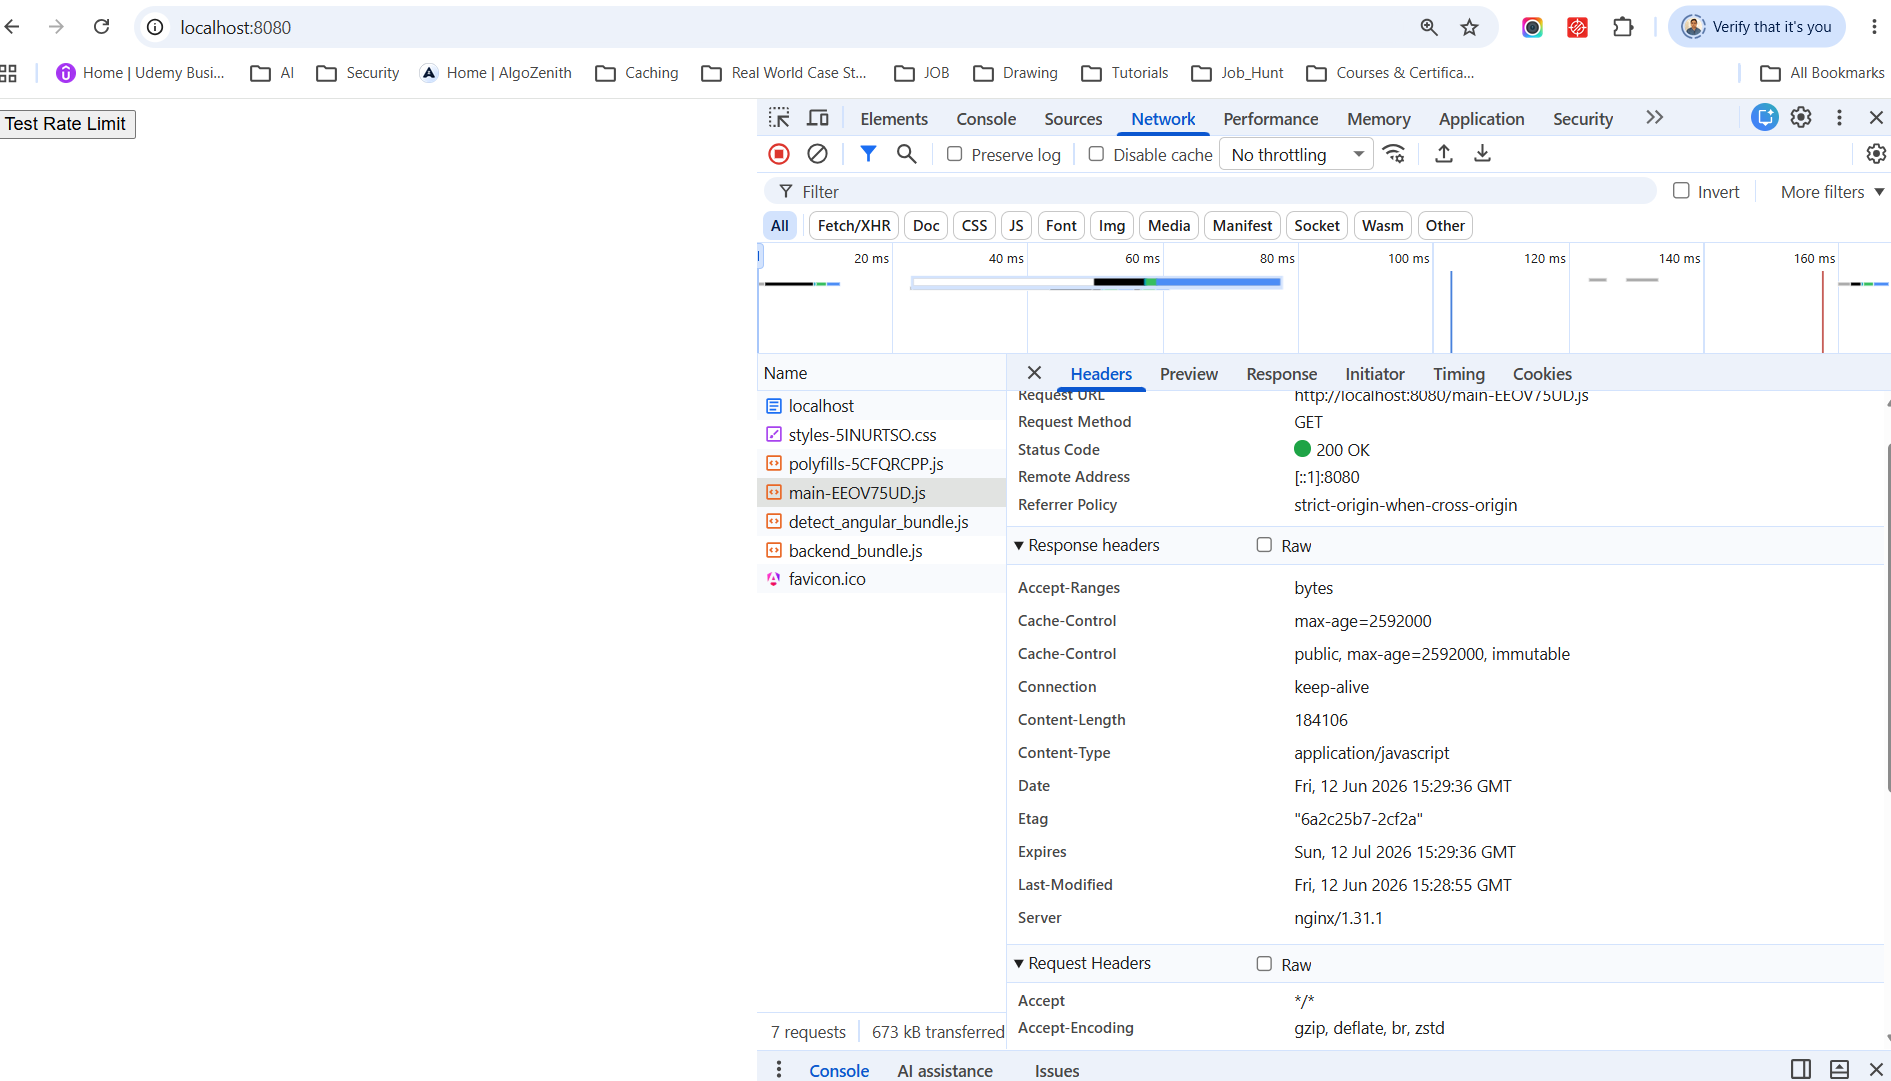The image size is (1891, 1081).
Task: Click the Test Rate Limit button
Action: point(66,124)
